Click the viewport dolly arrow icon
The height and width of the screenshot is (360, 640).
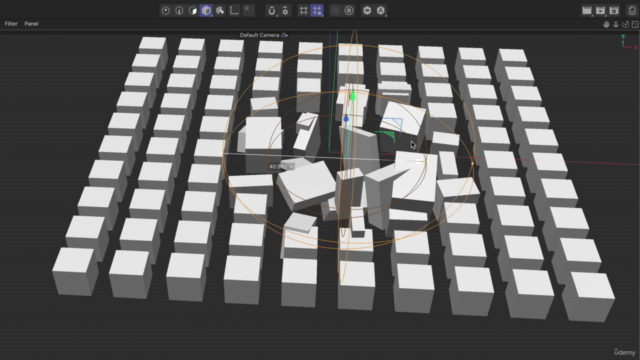[616, 24]
